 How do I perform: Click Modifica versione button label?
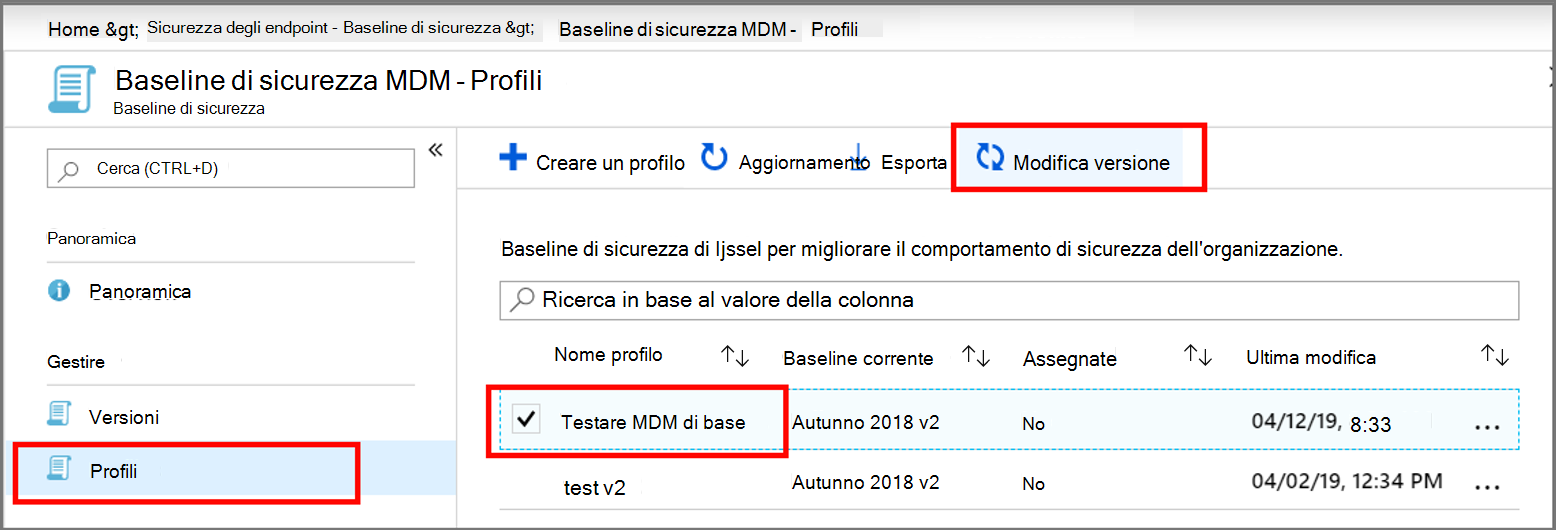(x=1091, y=162)
